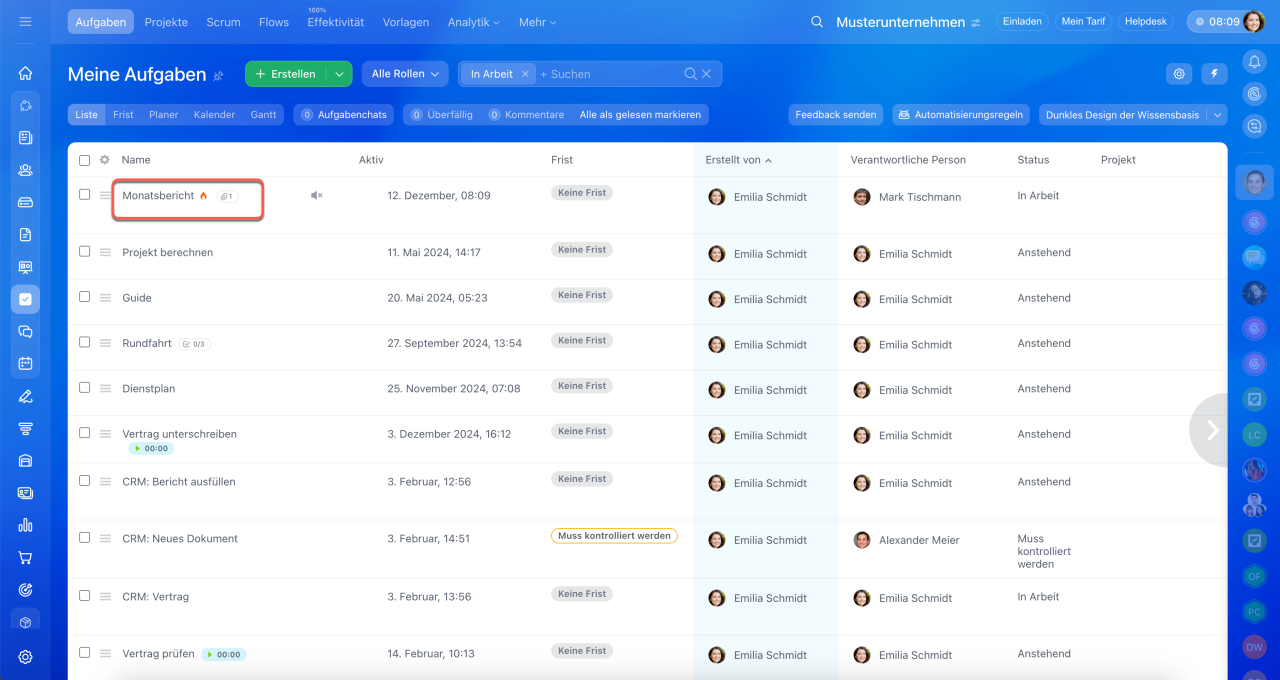This screenshot has height=680, width=1280.
Task: Open the search magnifier in top bar
Action: (817, 22)
